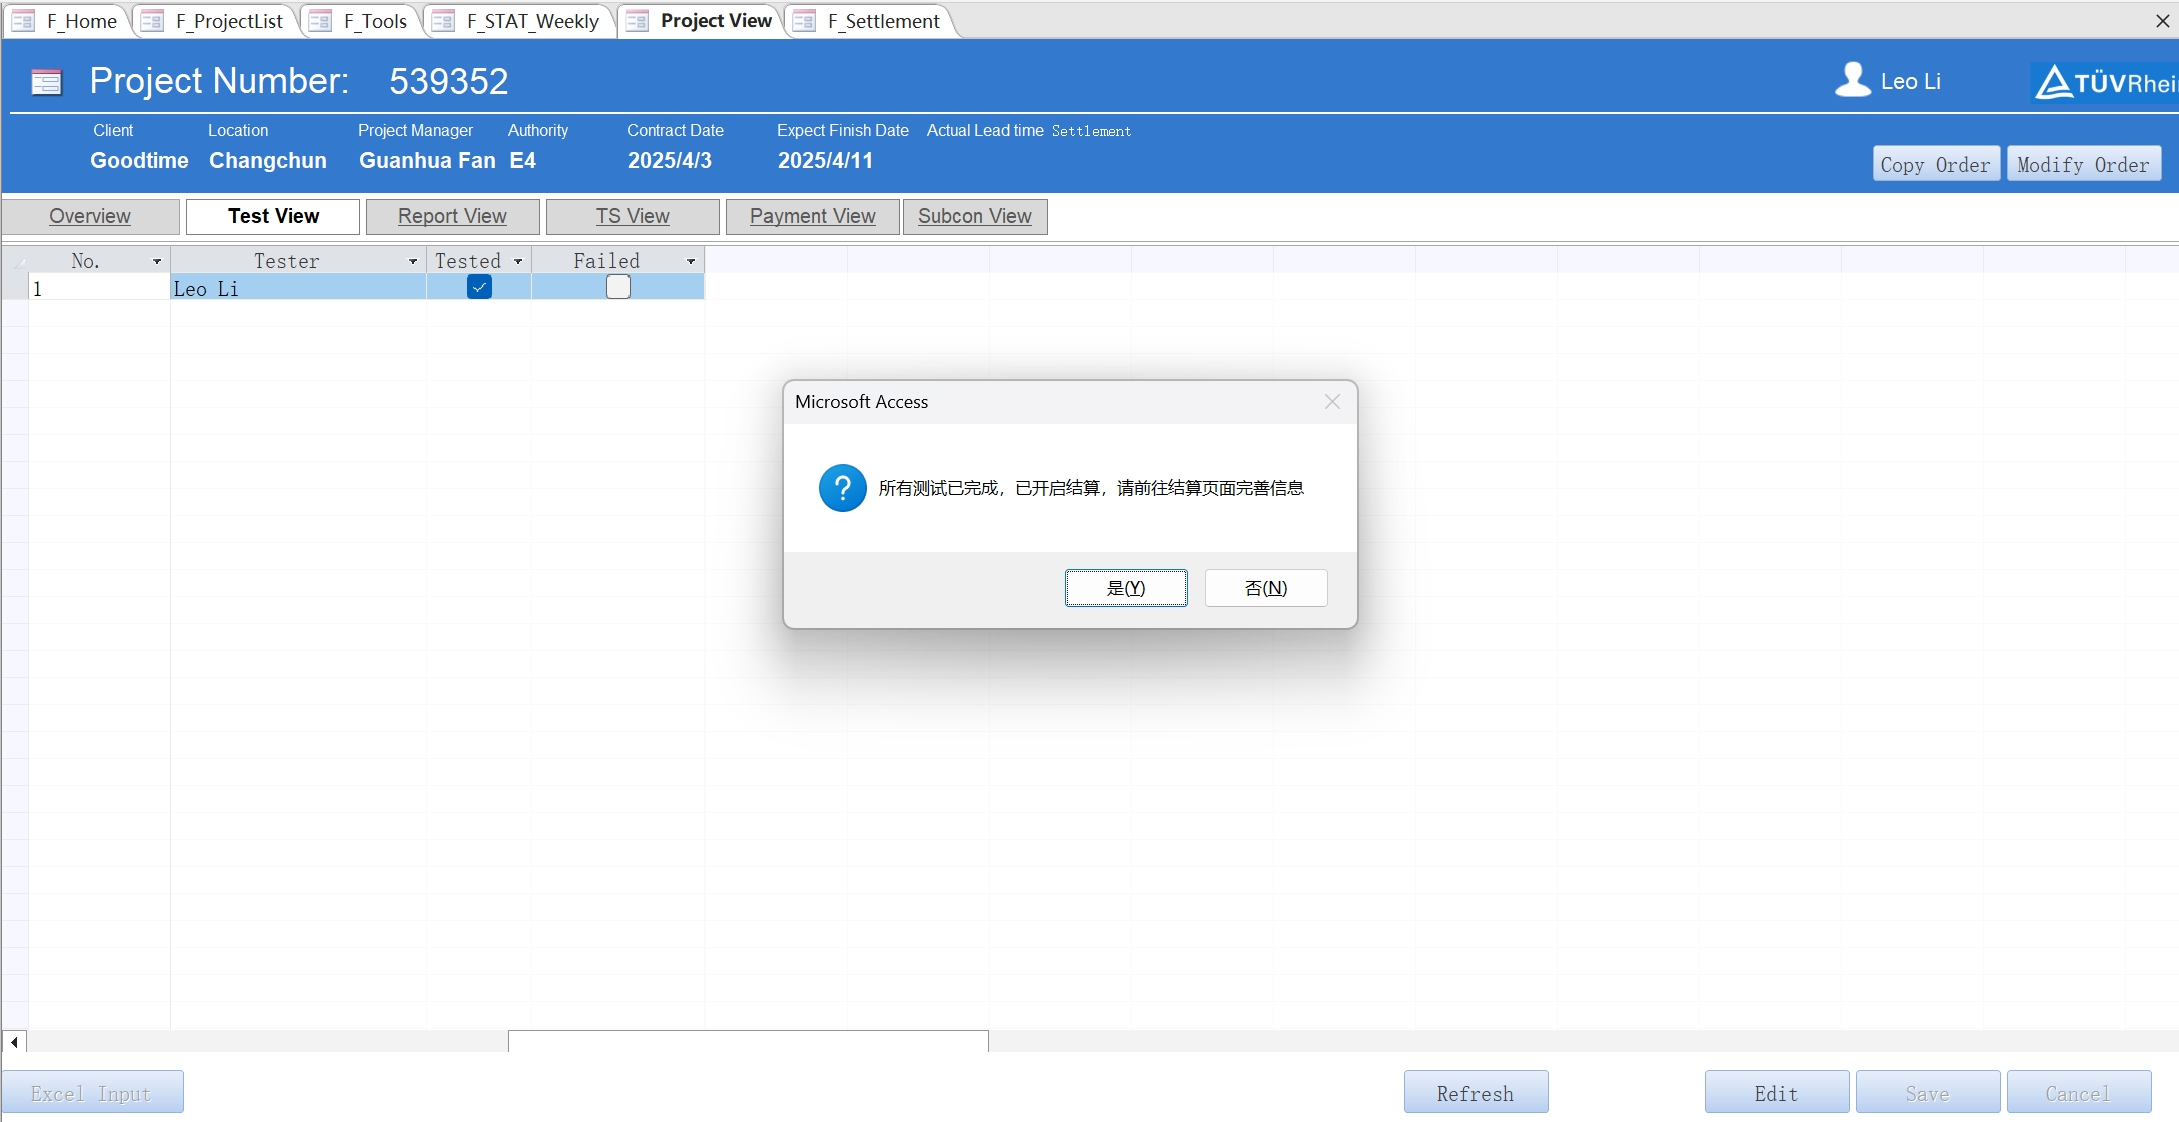Click the expected finish date 2025/4/11
Image resolution: width=2179 pixels, height=1122 pixels.
[825, 160]
